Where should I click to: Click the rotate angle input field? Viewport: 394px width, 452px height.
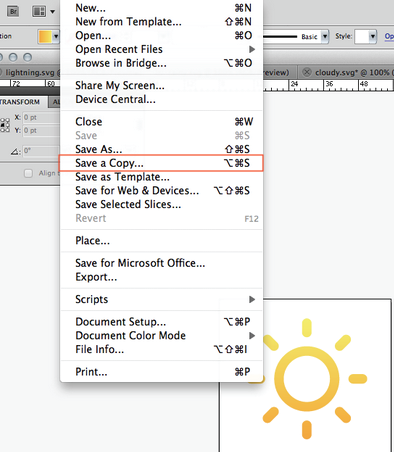(42, 151)
